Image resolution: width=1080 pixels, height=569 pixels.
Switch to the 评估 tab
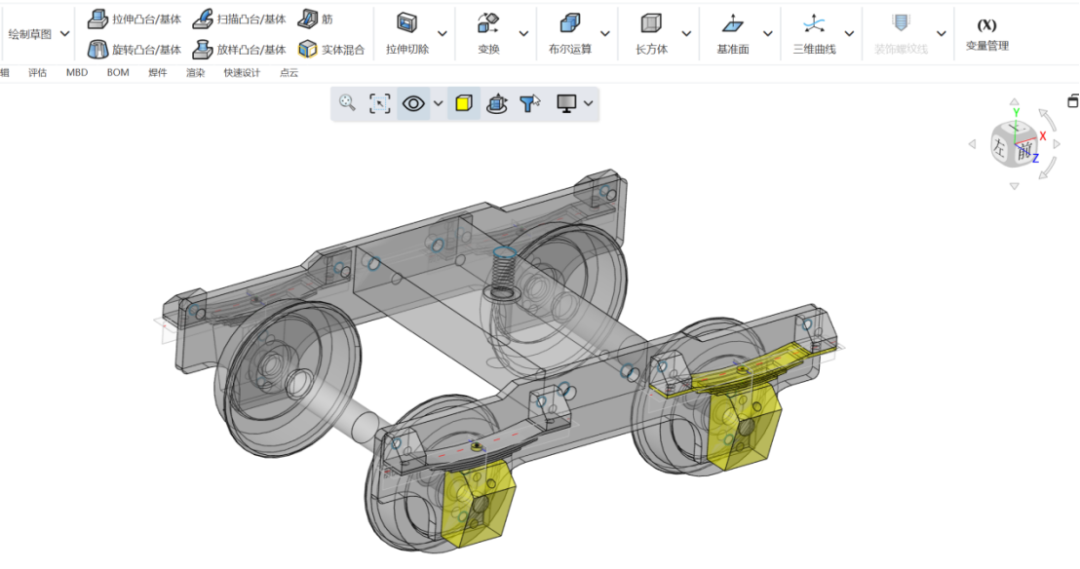(37, 72)
